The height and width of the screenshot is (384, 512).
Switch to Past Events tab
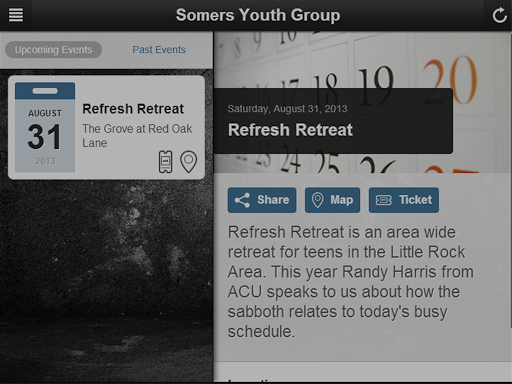[159, 50]
